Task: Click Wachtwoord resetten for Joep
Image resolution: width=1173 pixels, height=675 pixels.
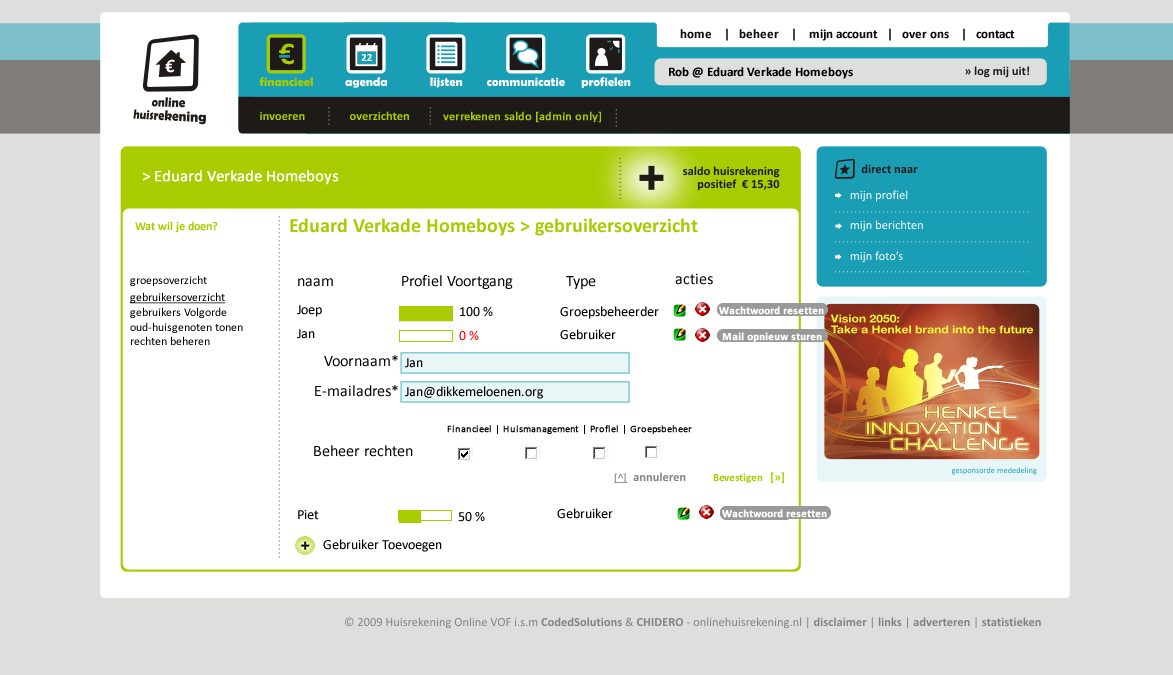Action: [771, 311]
